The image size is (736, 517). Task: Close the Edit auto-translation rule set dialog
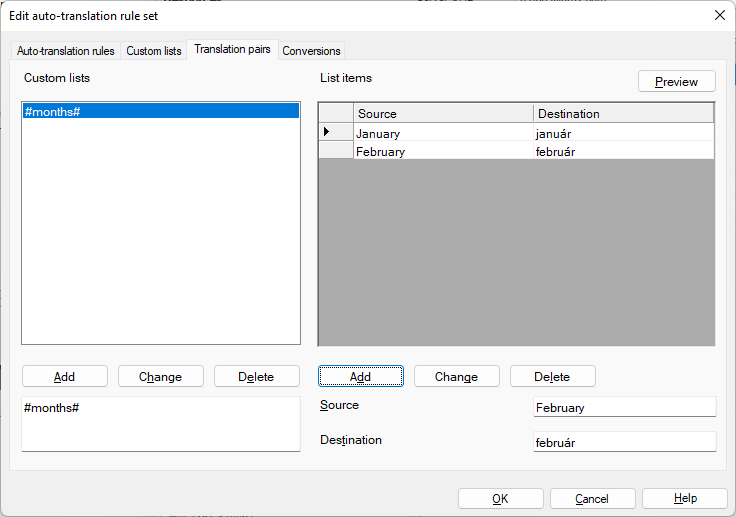coord(719,15)
